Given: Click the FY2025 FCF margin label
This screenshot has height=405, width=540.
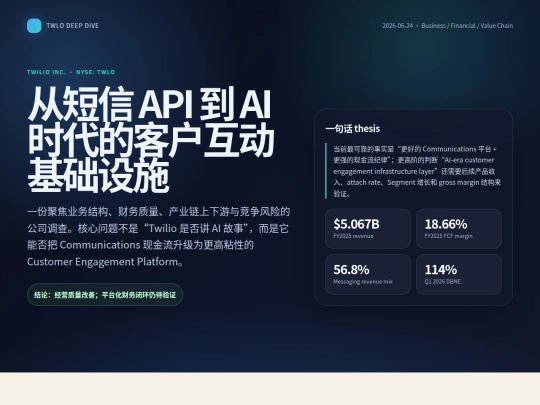Looking at the screenshot, I should tap(448, 236).
